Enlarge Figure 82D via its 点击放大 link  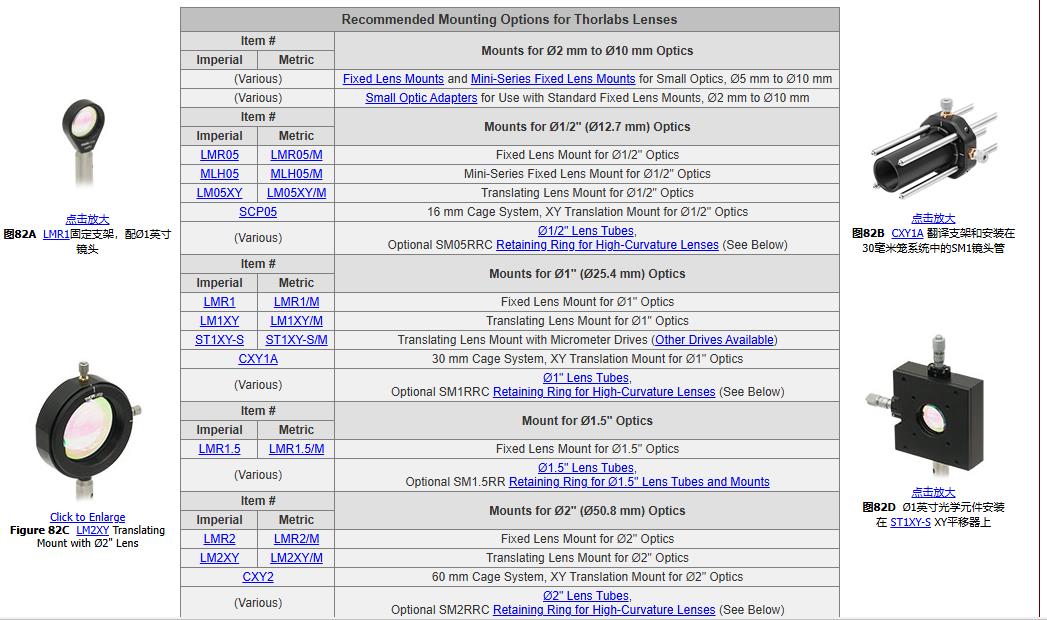(x=933, y=493)
